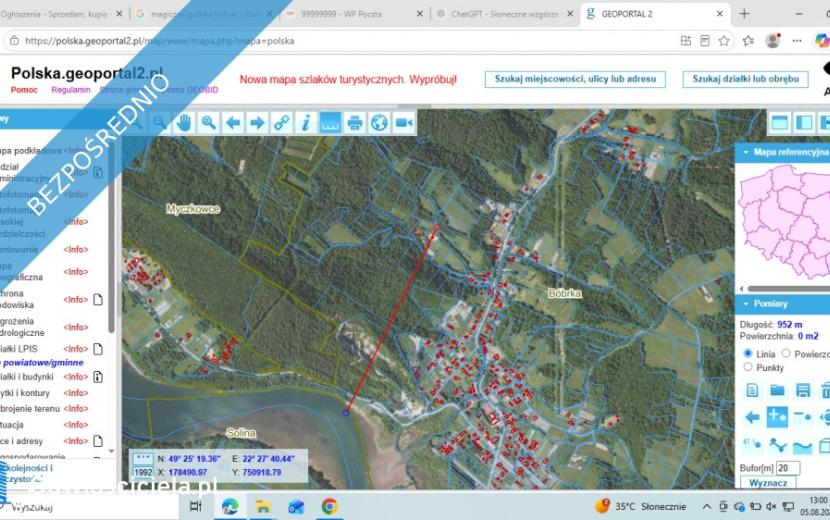The image size is (830, 520).
Task: Select the Linia measurement mode
Action: tap(748, 353)
